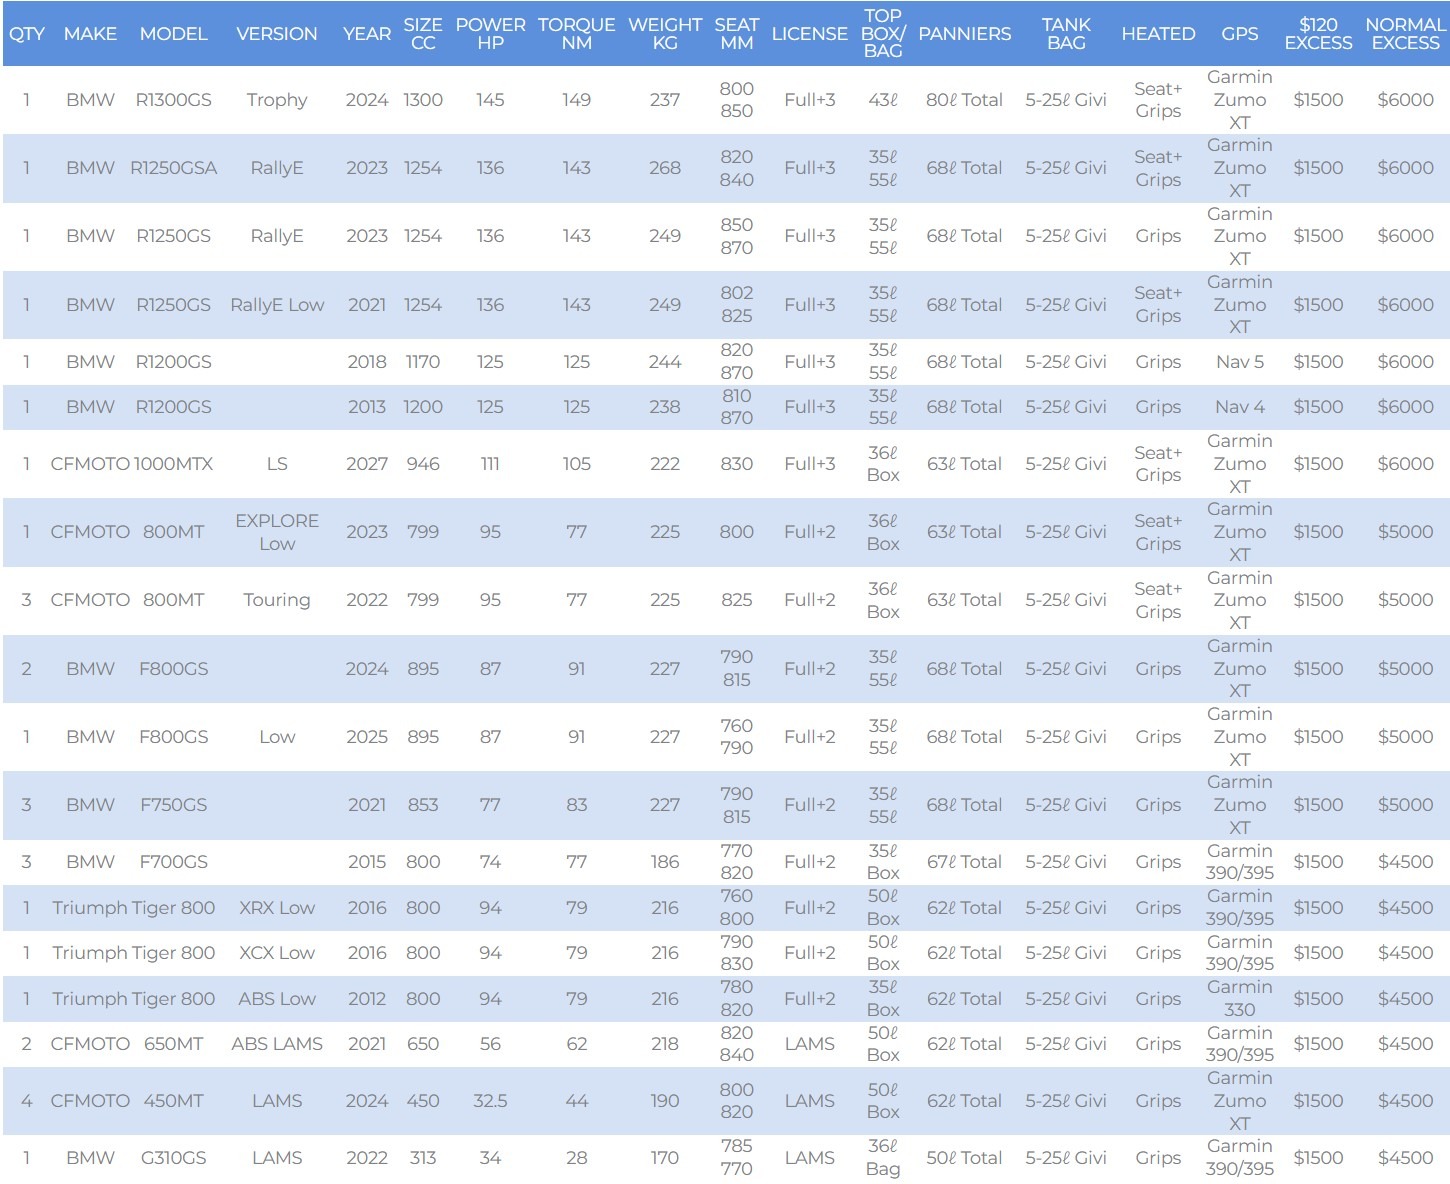Screen dimensions: 1450x1184
Task: Select the 313 engine size cell
Action: [x=423, y=1158]
